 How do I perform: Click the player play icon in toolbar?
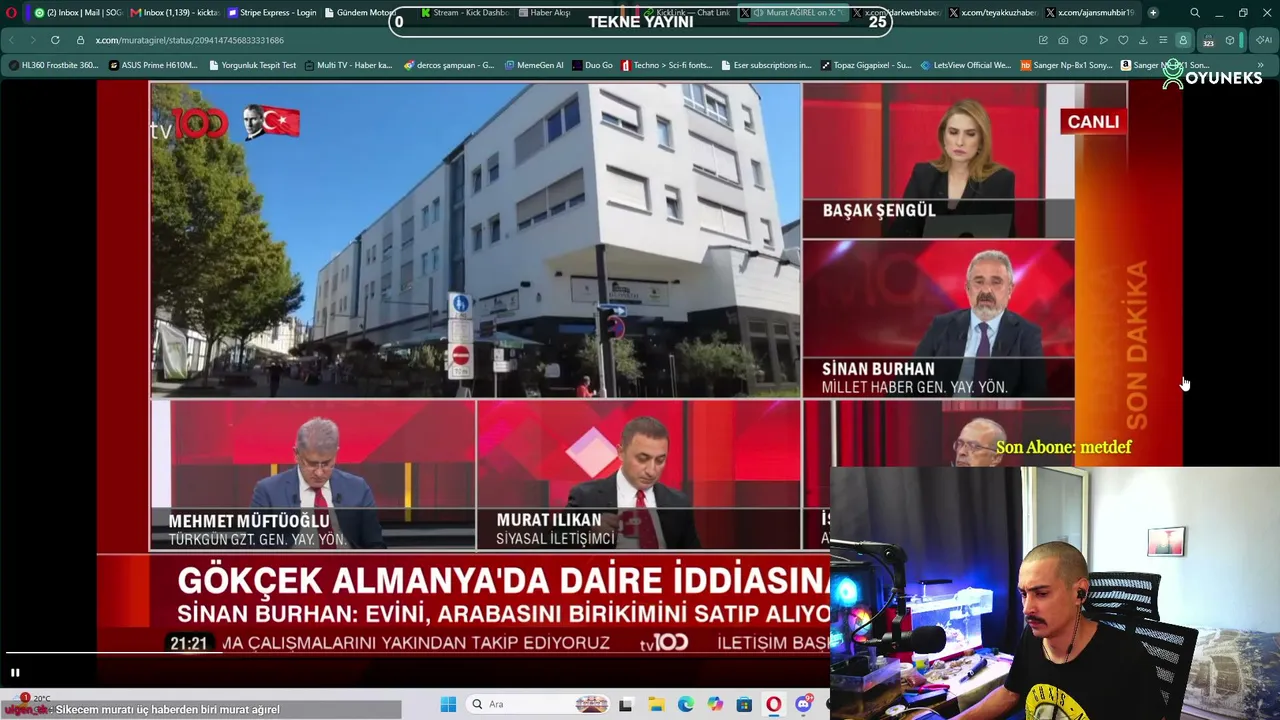point(1103,40)
